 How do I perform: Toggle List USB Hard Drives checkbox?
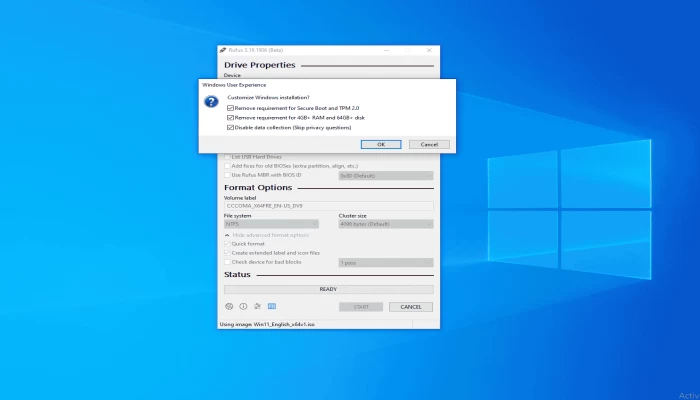point(227,157)
